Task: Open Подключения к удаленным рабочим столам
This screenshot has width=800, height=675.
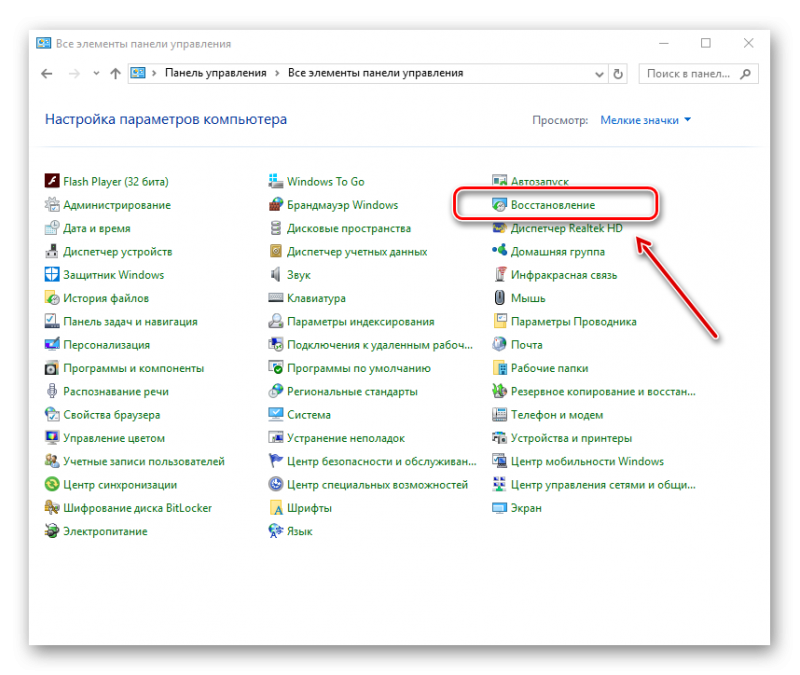Action: point(380,345)
